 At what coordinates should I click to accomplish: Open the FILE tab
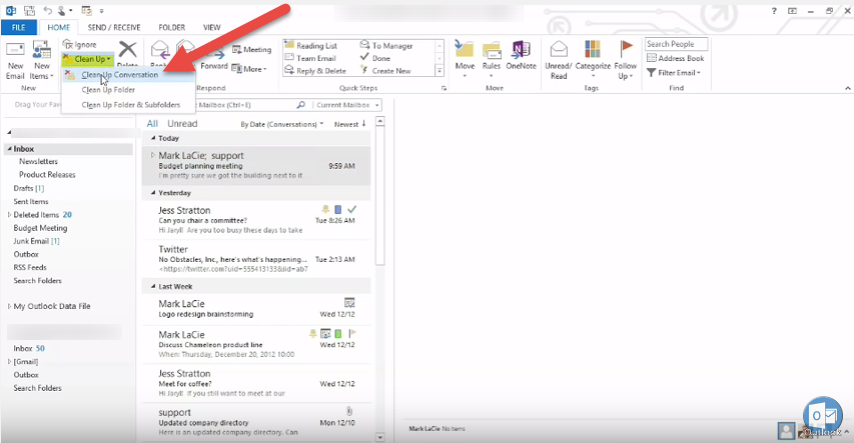coord(19,27)
